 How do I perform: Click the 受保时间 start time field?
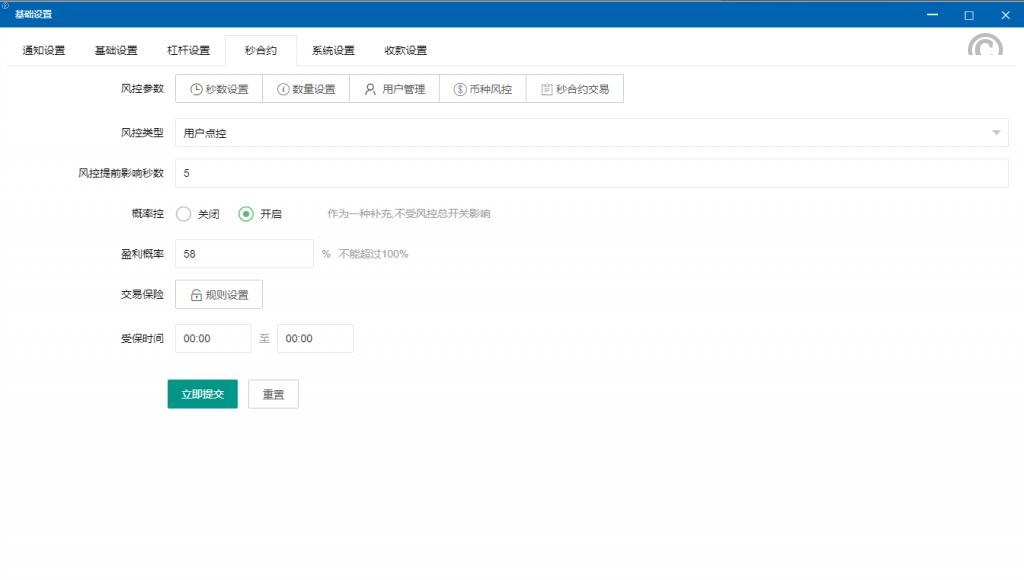[213, 339]
